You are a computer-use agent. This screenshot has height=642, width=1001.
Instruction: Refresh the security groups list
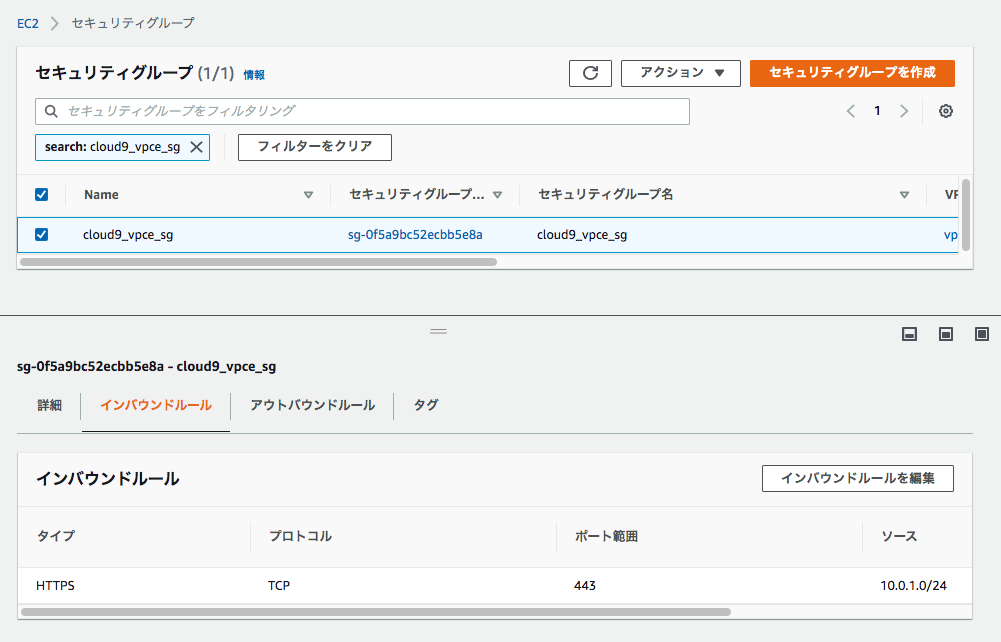[x=590, y=73]
